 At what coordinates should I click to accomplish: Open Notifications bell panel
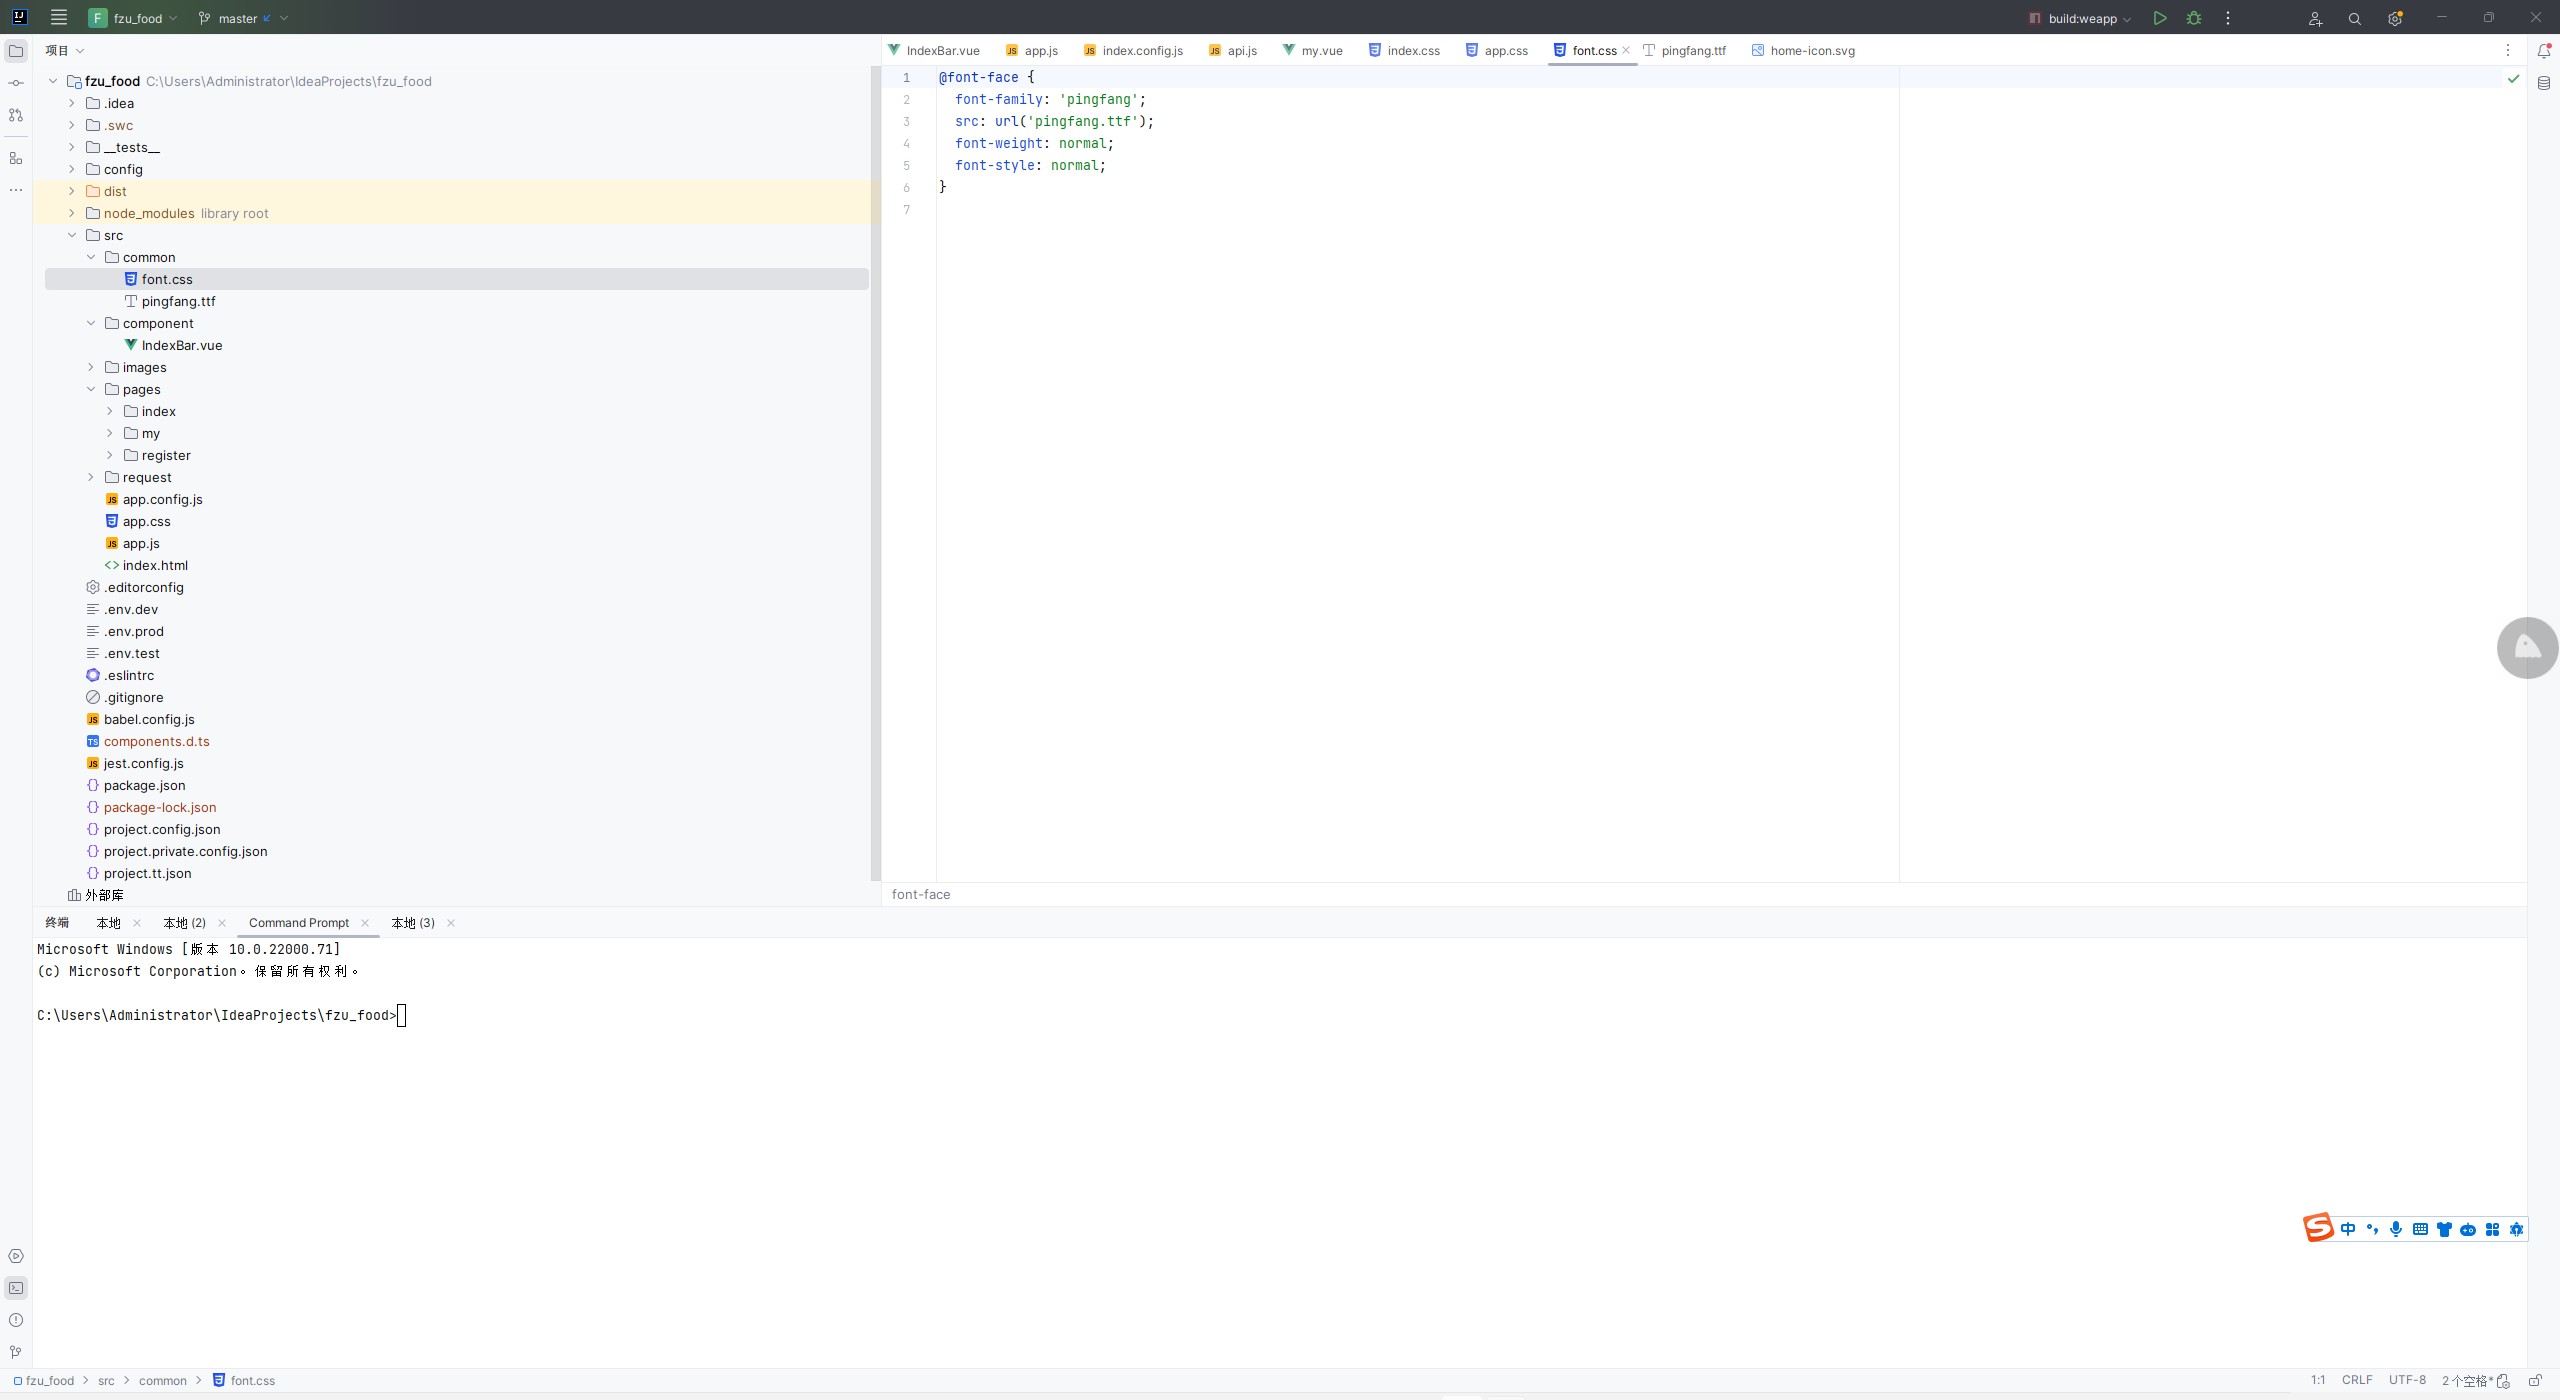pos(2544,51)
